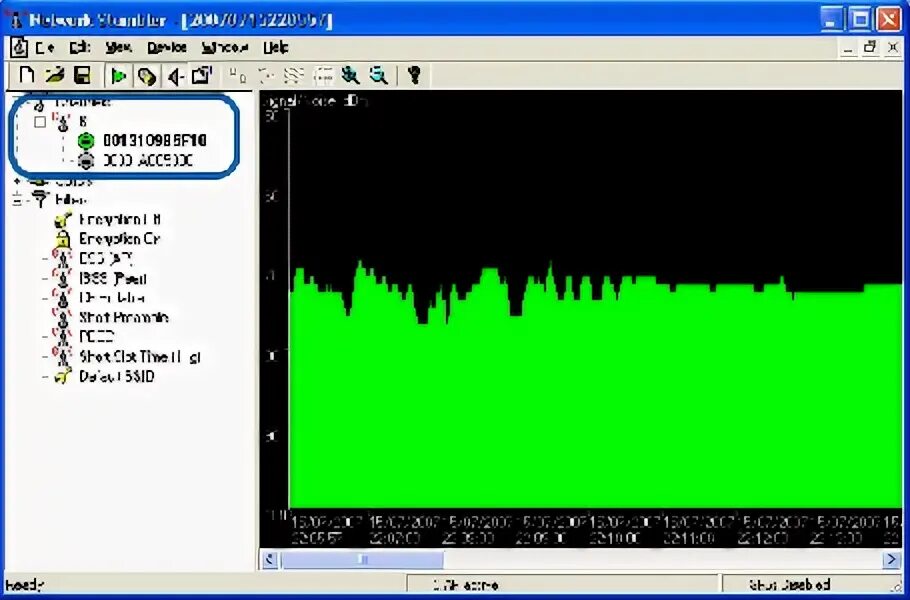Click the GPS Disabled status bar entry
The width and height of the screenshot is (910, 600).
coord(789,585)
